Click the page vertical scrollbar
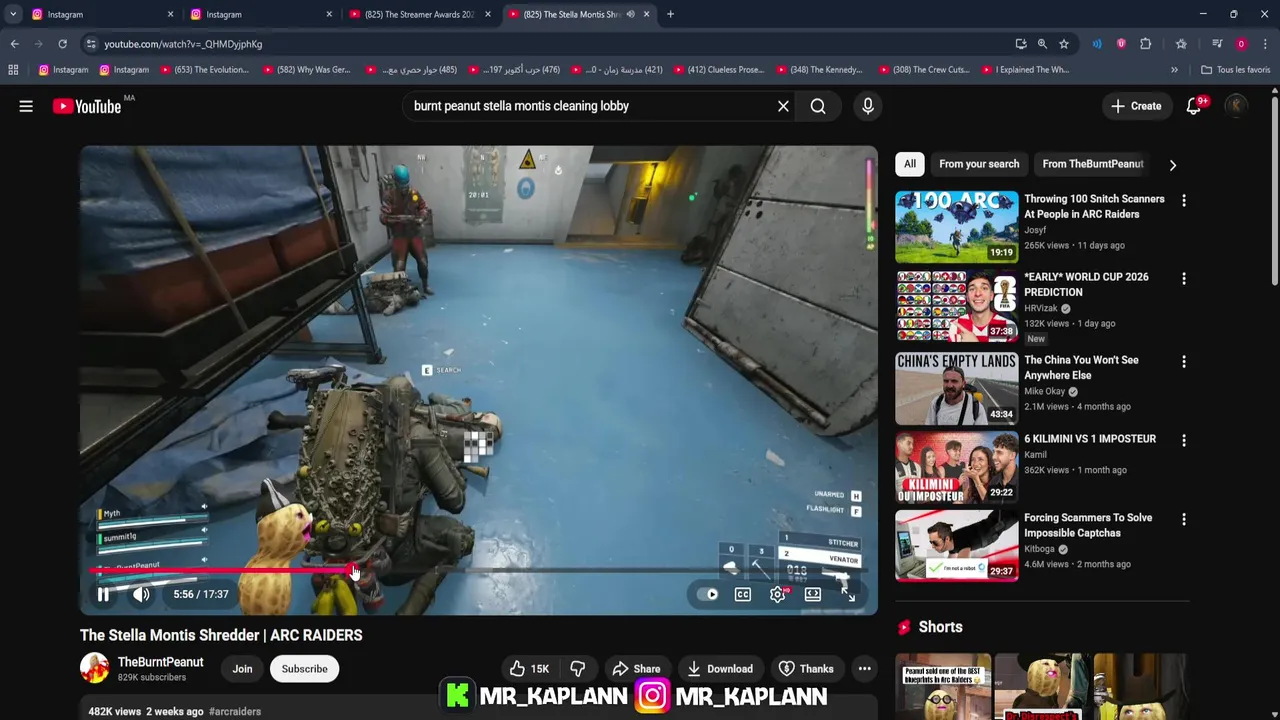The image size is (1280, 720). pos(1274,190)
